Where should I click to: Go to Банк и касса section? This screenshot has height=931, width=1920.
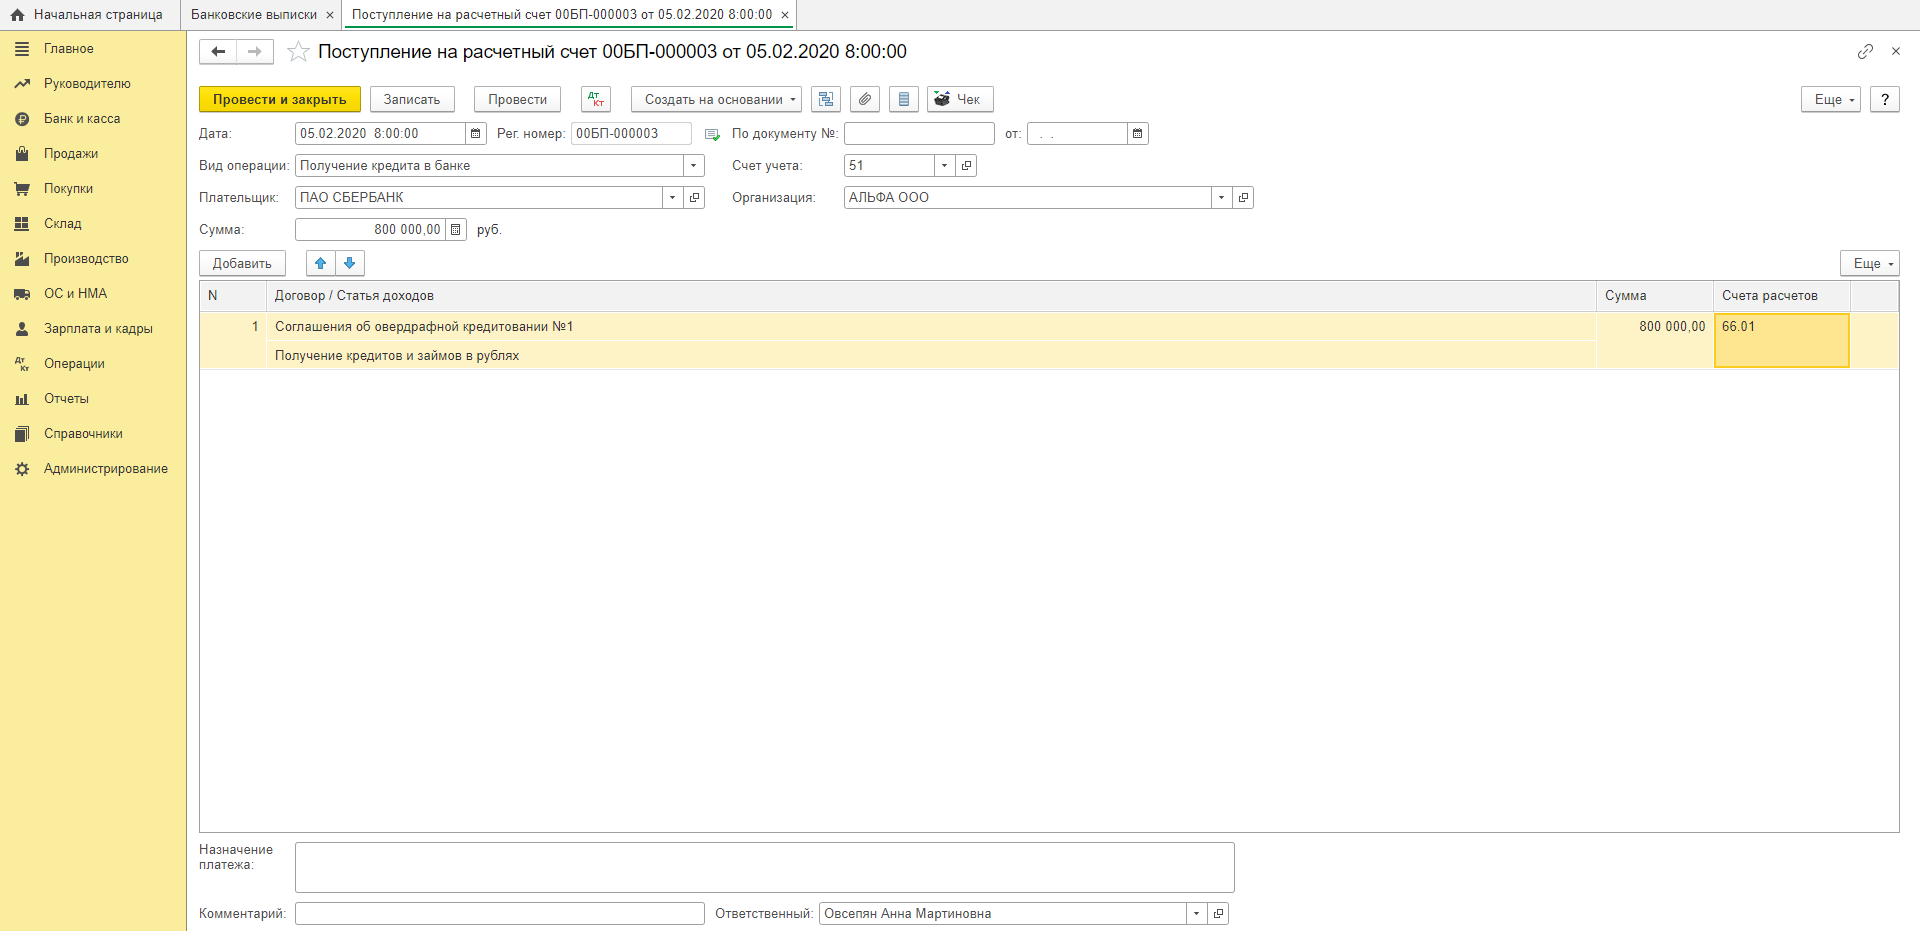(82, 118)
